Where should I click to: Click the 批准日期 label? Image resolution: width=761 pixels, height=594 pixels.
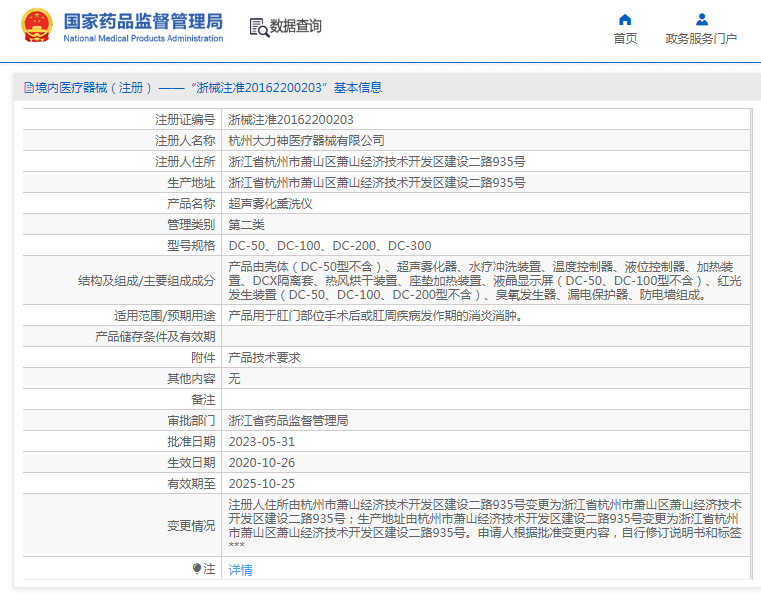[191, 442]
